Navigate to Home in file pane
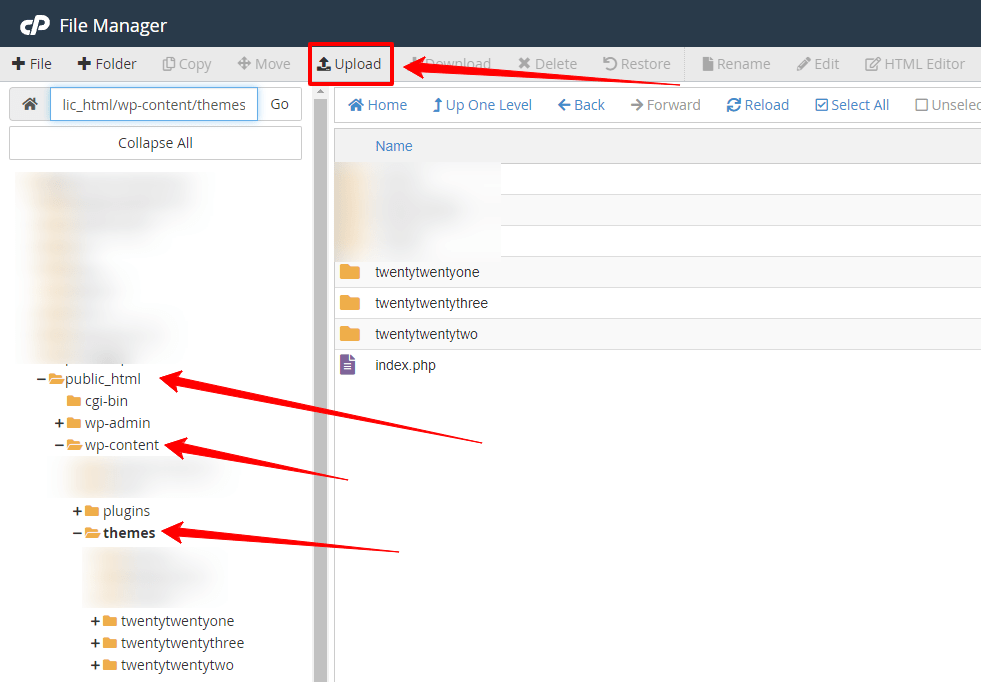This screenshot has height=682, width=981. coord(378,105)
